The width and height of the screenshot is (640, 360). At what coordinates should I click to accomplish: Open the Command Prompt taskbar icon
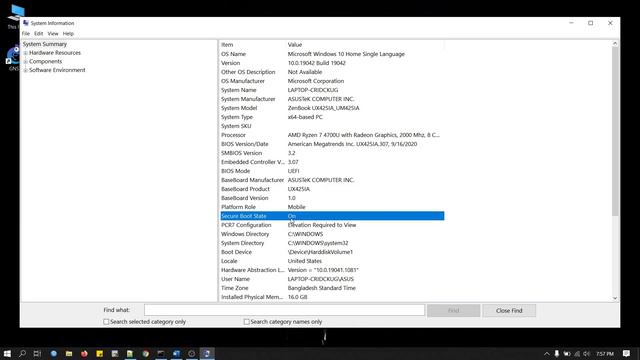tap(161, 353)
